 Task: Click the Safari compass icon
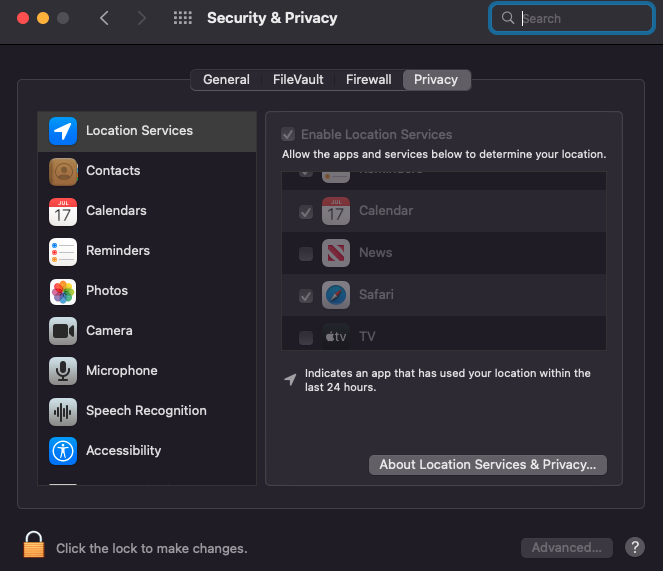336,295
